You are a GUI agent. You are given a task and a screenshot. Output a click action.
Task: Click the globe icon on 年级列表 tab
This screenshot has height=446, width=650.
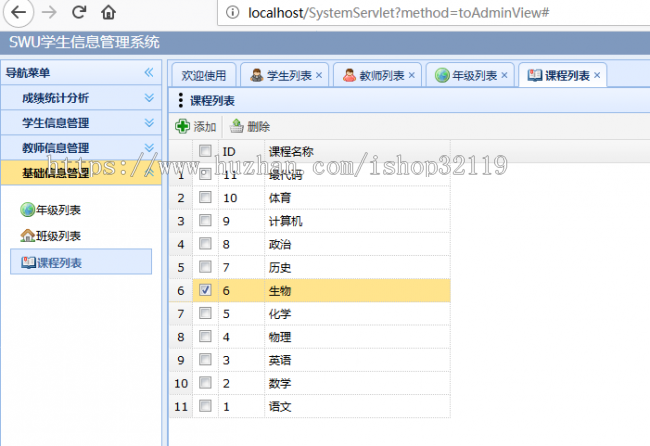coord(442,75)
